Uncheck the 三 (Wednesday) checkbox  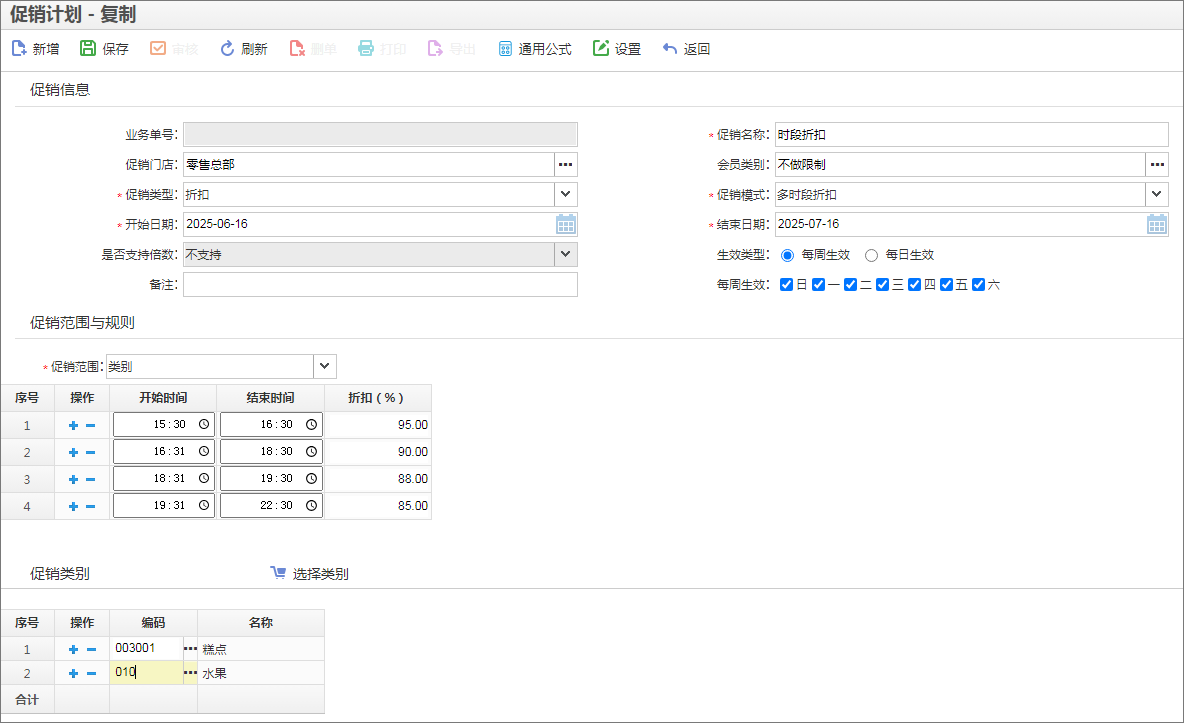[x=882, y=285]
